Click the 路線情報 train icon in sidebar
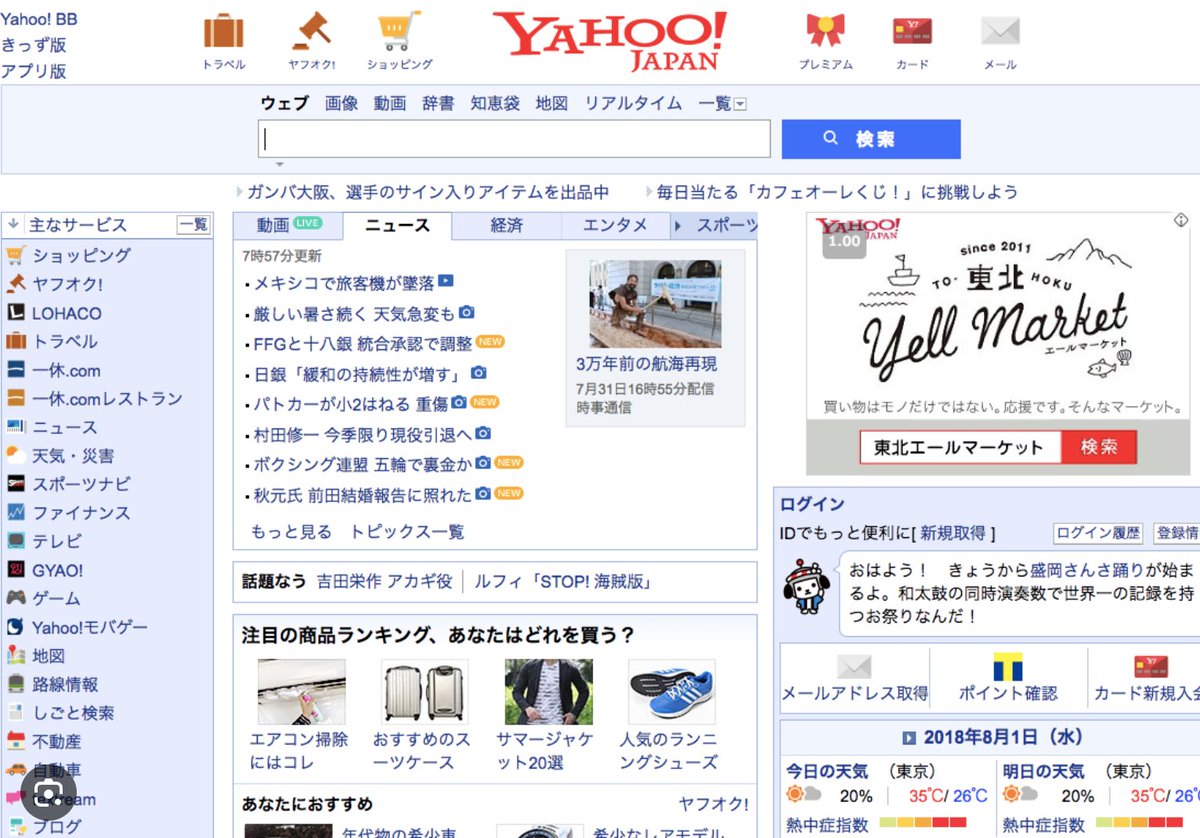The height and width of the screenshot is (838, 1200). 15,684
